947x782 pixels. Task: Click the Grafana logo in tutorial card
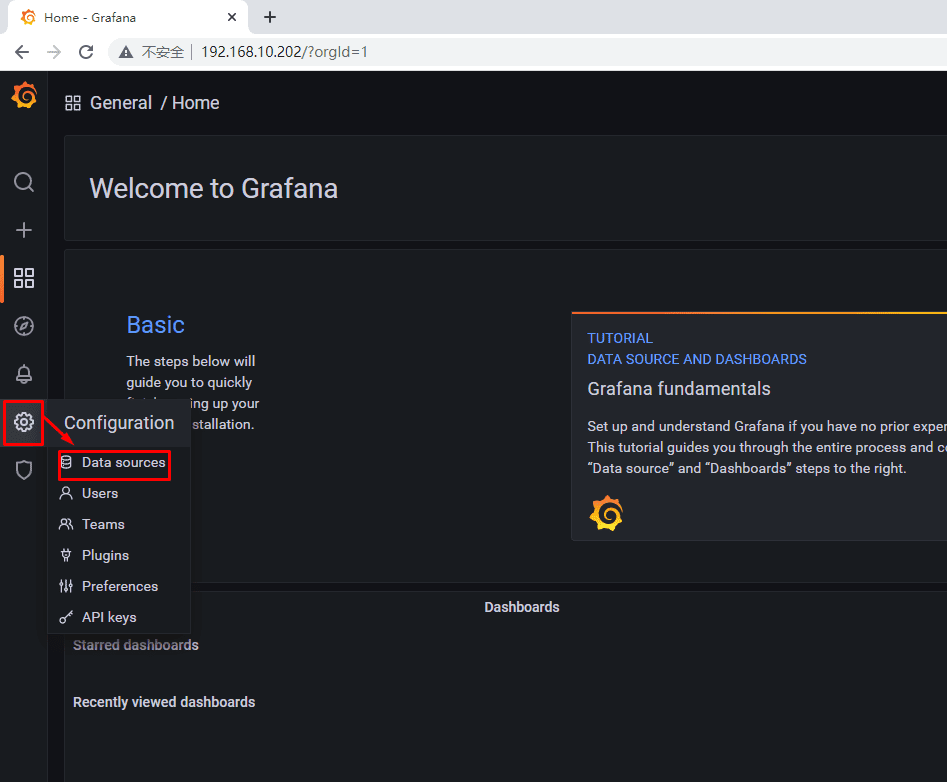click(x=606, y=513)
